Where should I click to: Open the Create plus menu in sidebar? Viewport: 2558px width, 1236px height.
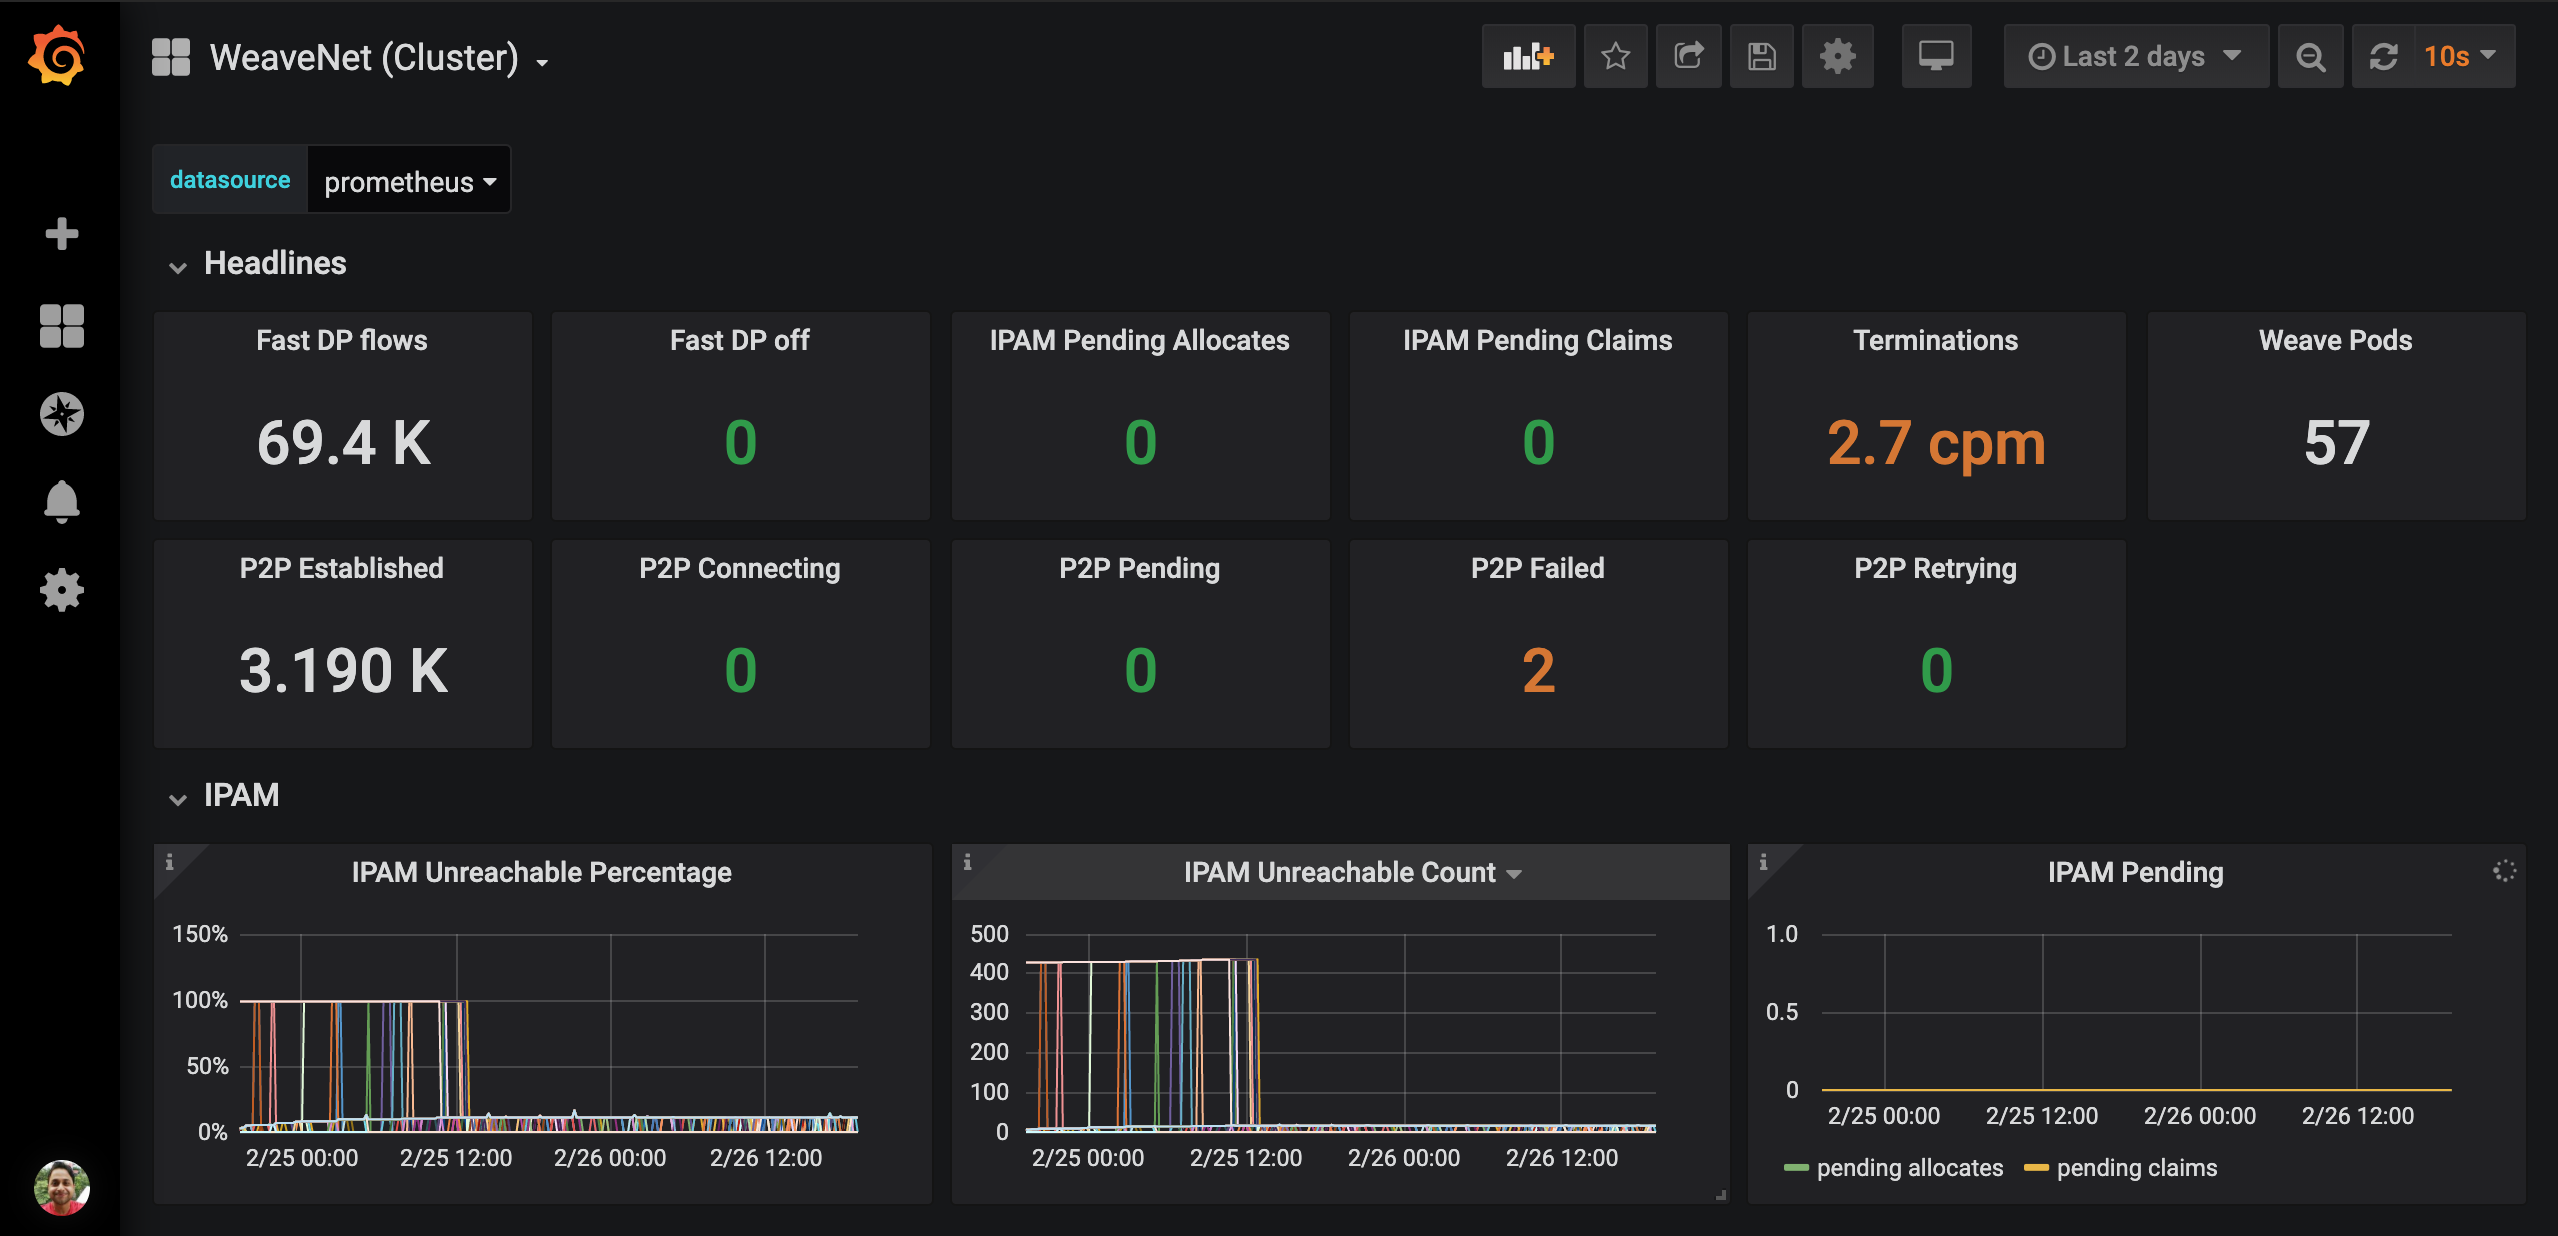pyautogui.click(x=61, y=234)
